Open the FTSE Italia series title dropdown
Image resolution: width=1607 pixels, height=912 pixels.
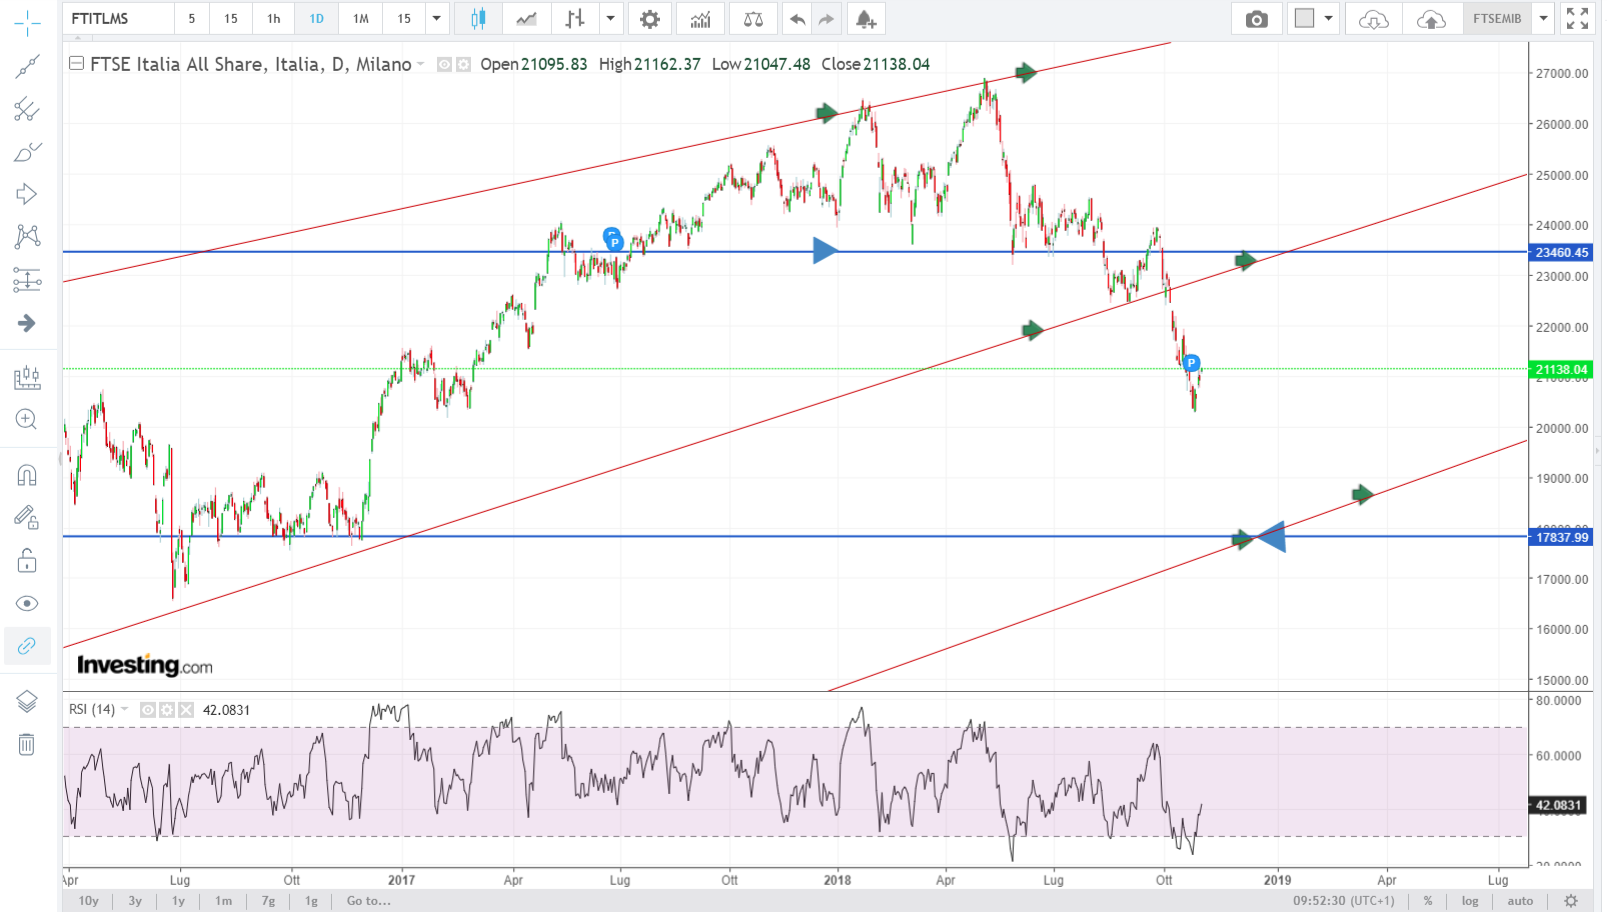pyautogui.click(x=421, y=64)
